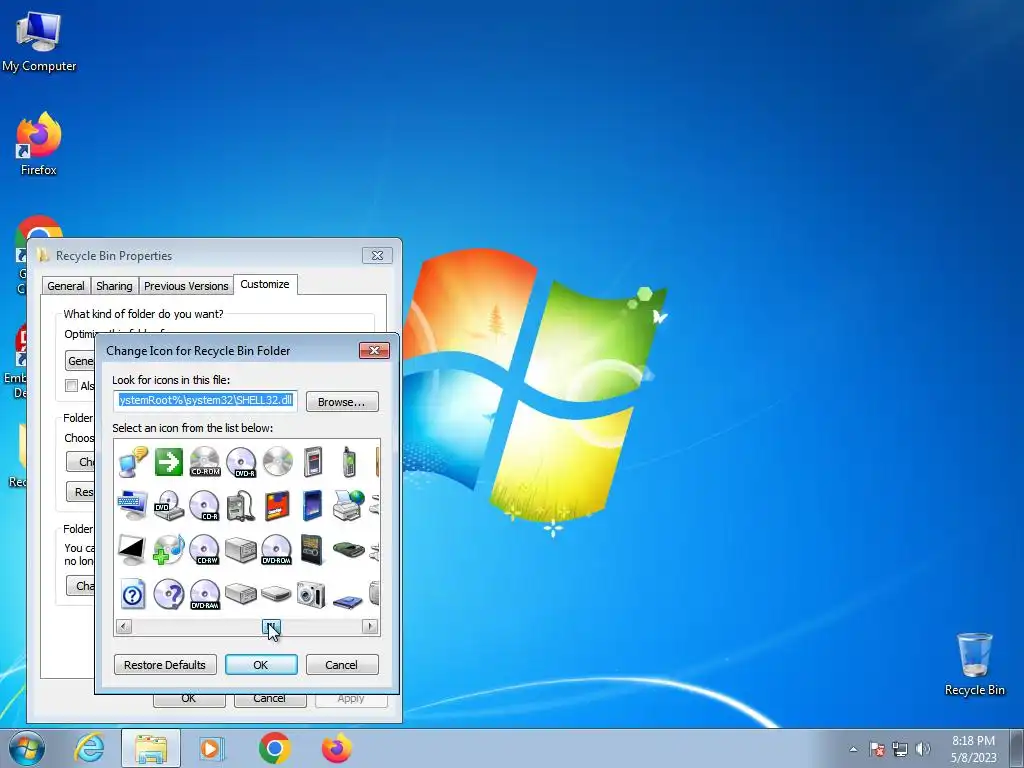Open Windows Explorer from taskbar
The image size is (1024, 768).
pos(151,748)
